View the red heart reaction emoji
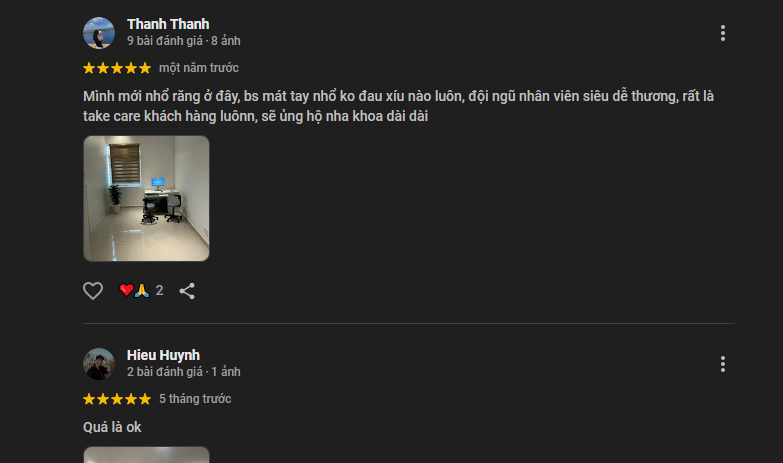Screen dimensions: 783x463 point(126,290)
